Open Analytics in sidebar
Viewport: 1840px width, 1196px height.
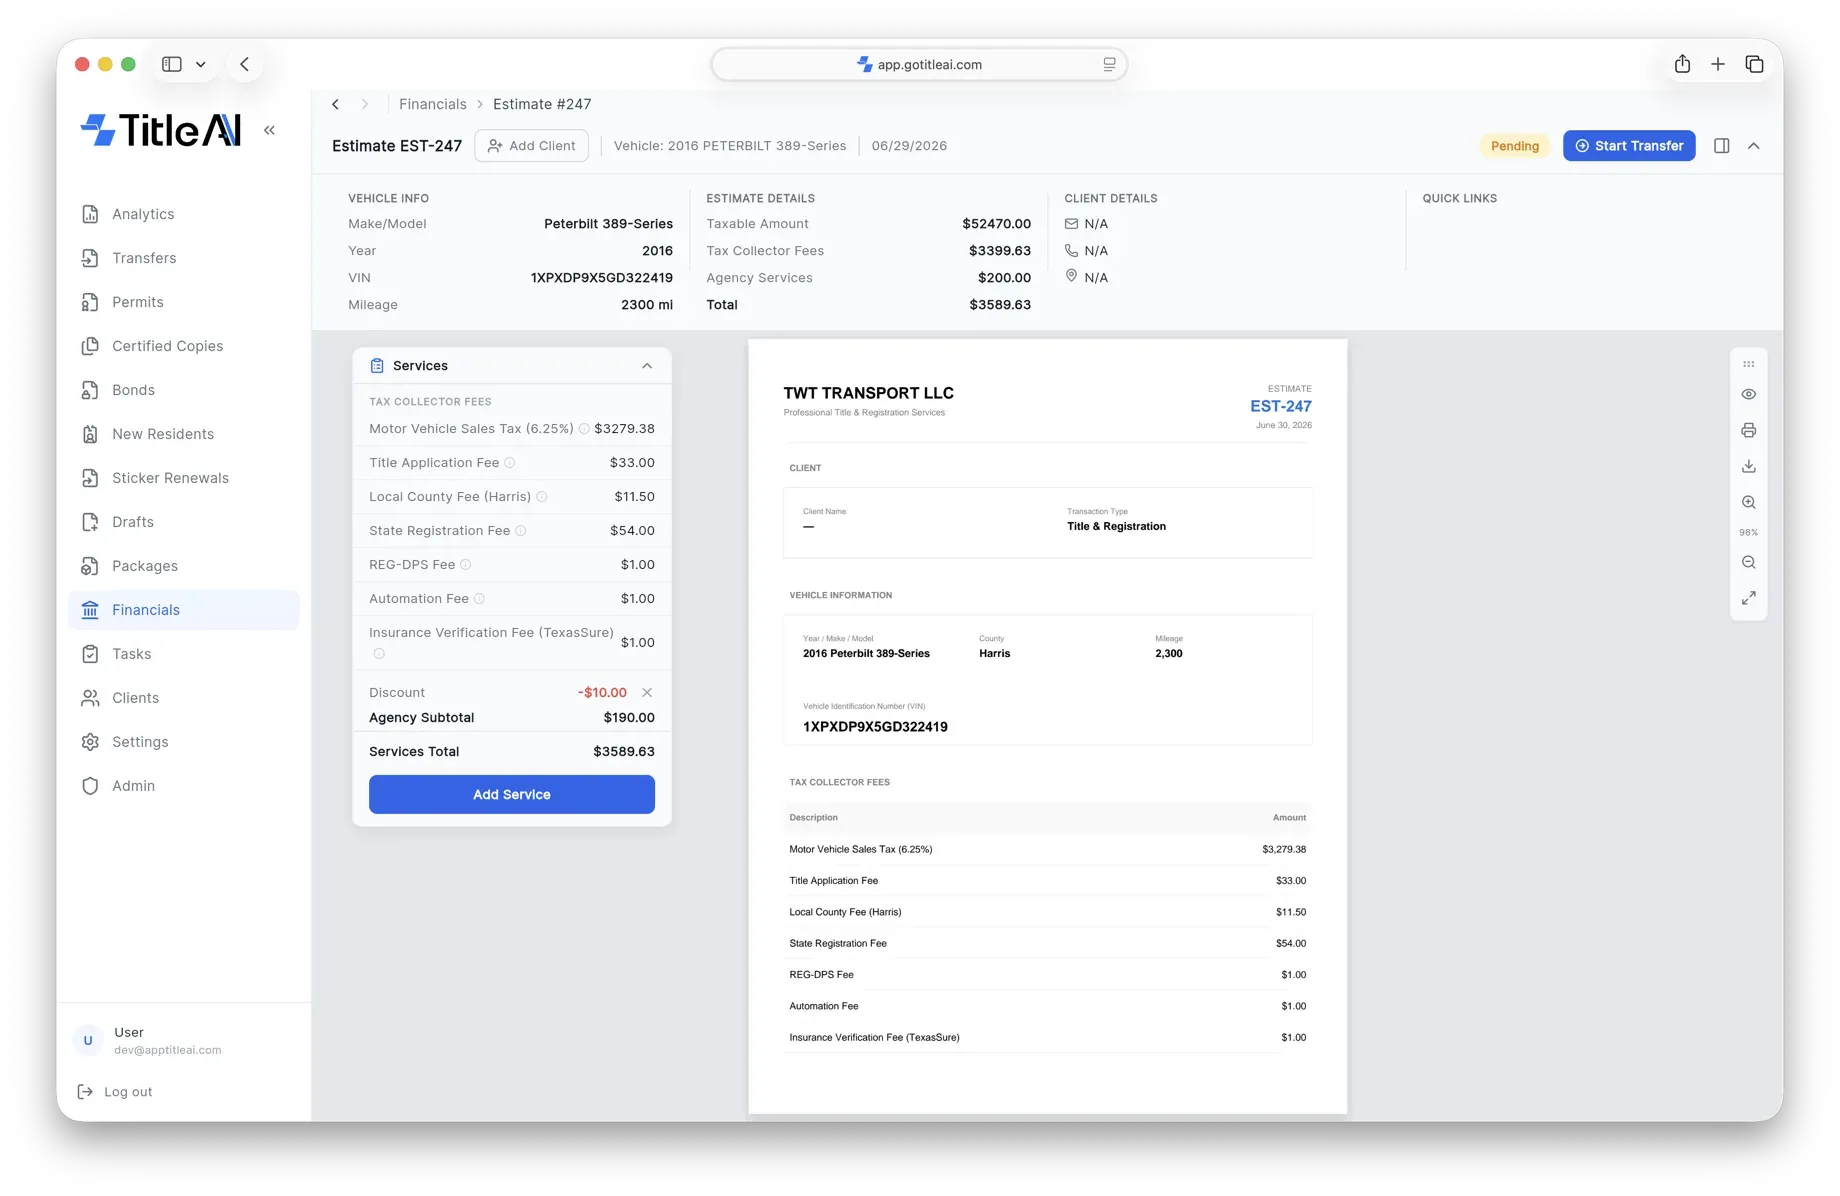[x=142, y=214]
